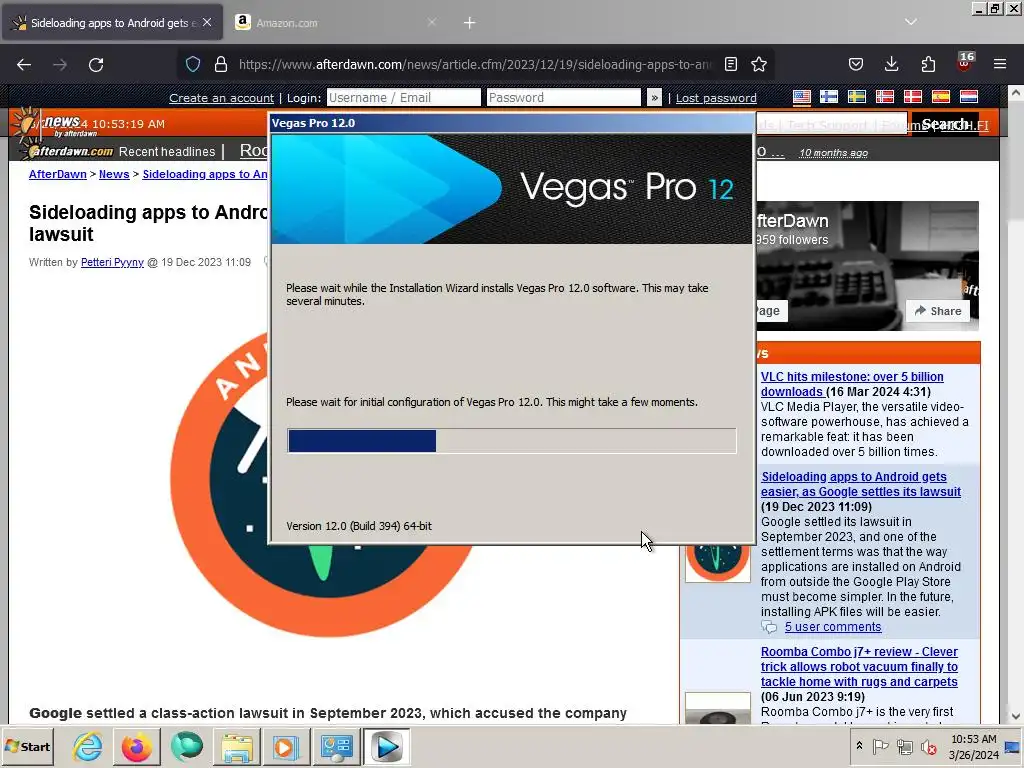The image size is (1024, 768).
Task: Open the Petteri Pyyny author link
Action: [x=112, y=262]
